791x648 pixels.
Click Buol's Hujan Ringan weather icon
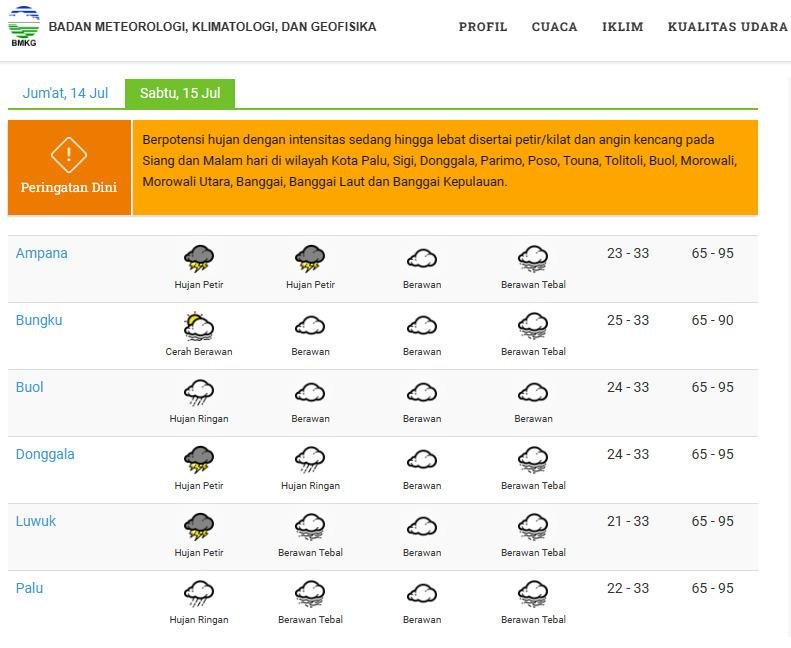tap(199, 393)
